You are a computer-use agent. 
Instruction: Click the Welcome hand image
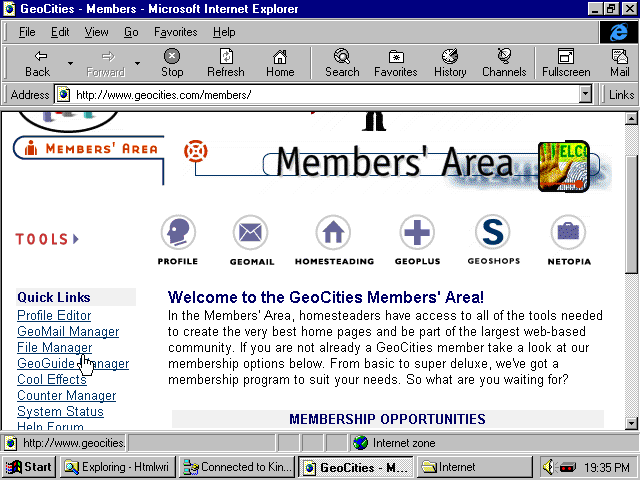pyautogui.click(x=564, y=166)
